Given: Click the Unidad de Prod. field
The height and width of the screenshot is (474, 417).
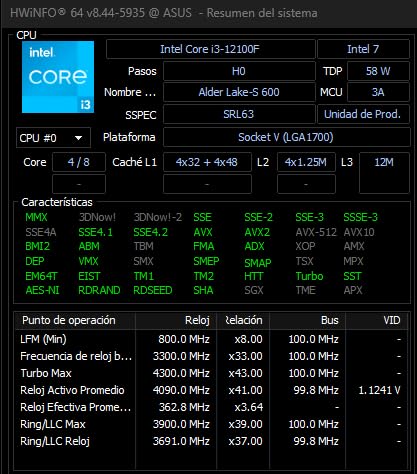Looking at the screenshot, I should [x=363, y=114].
